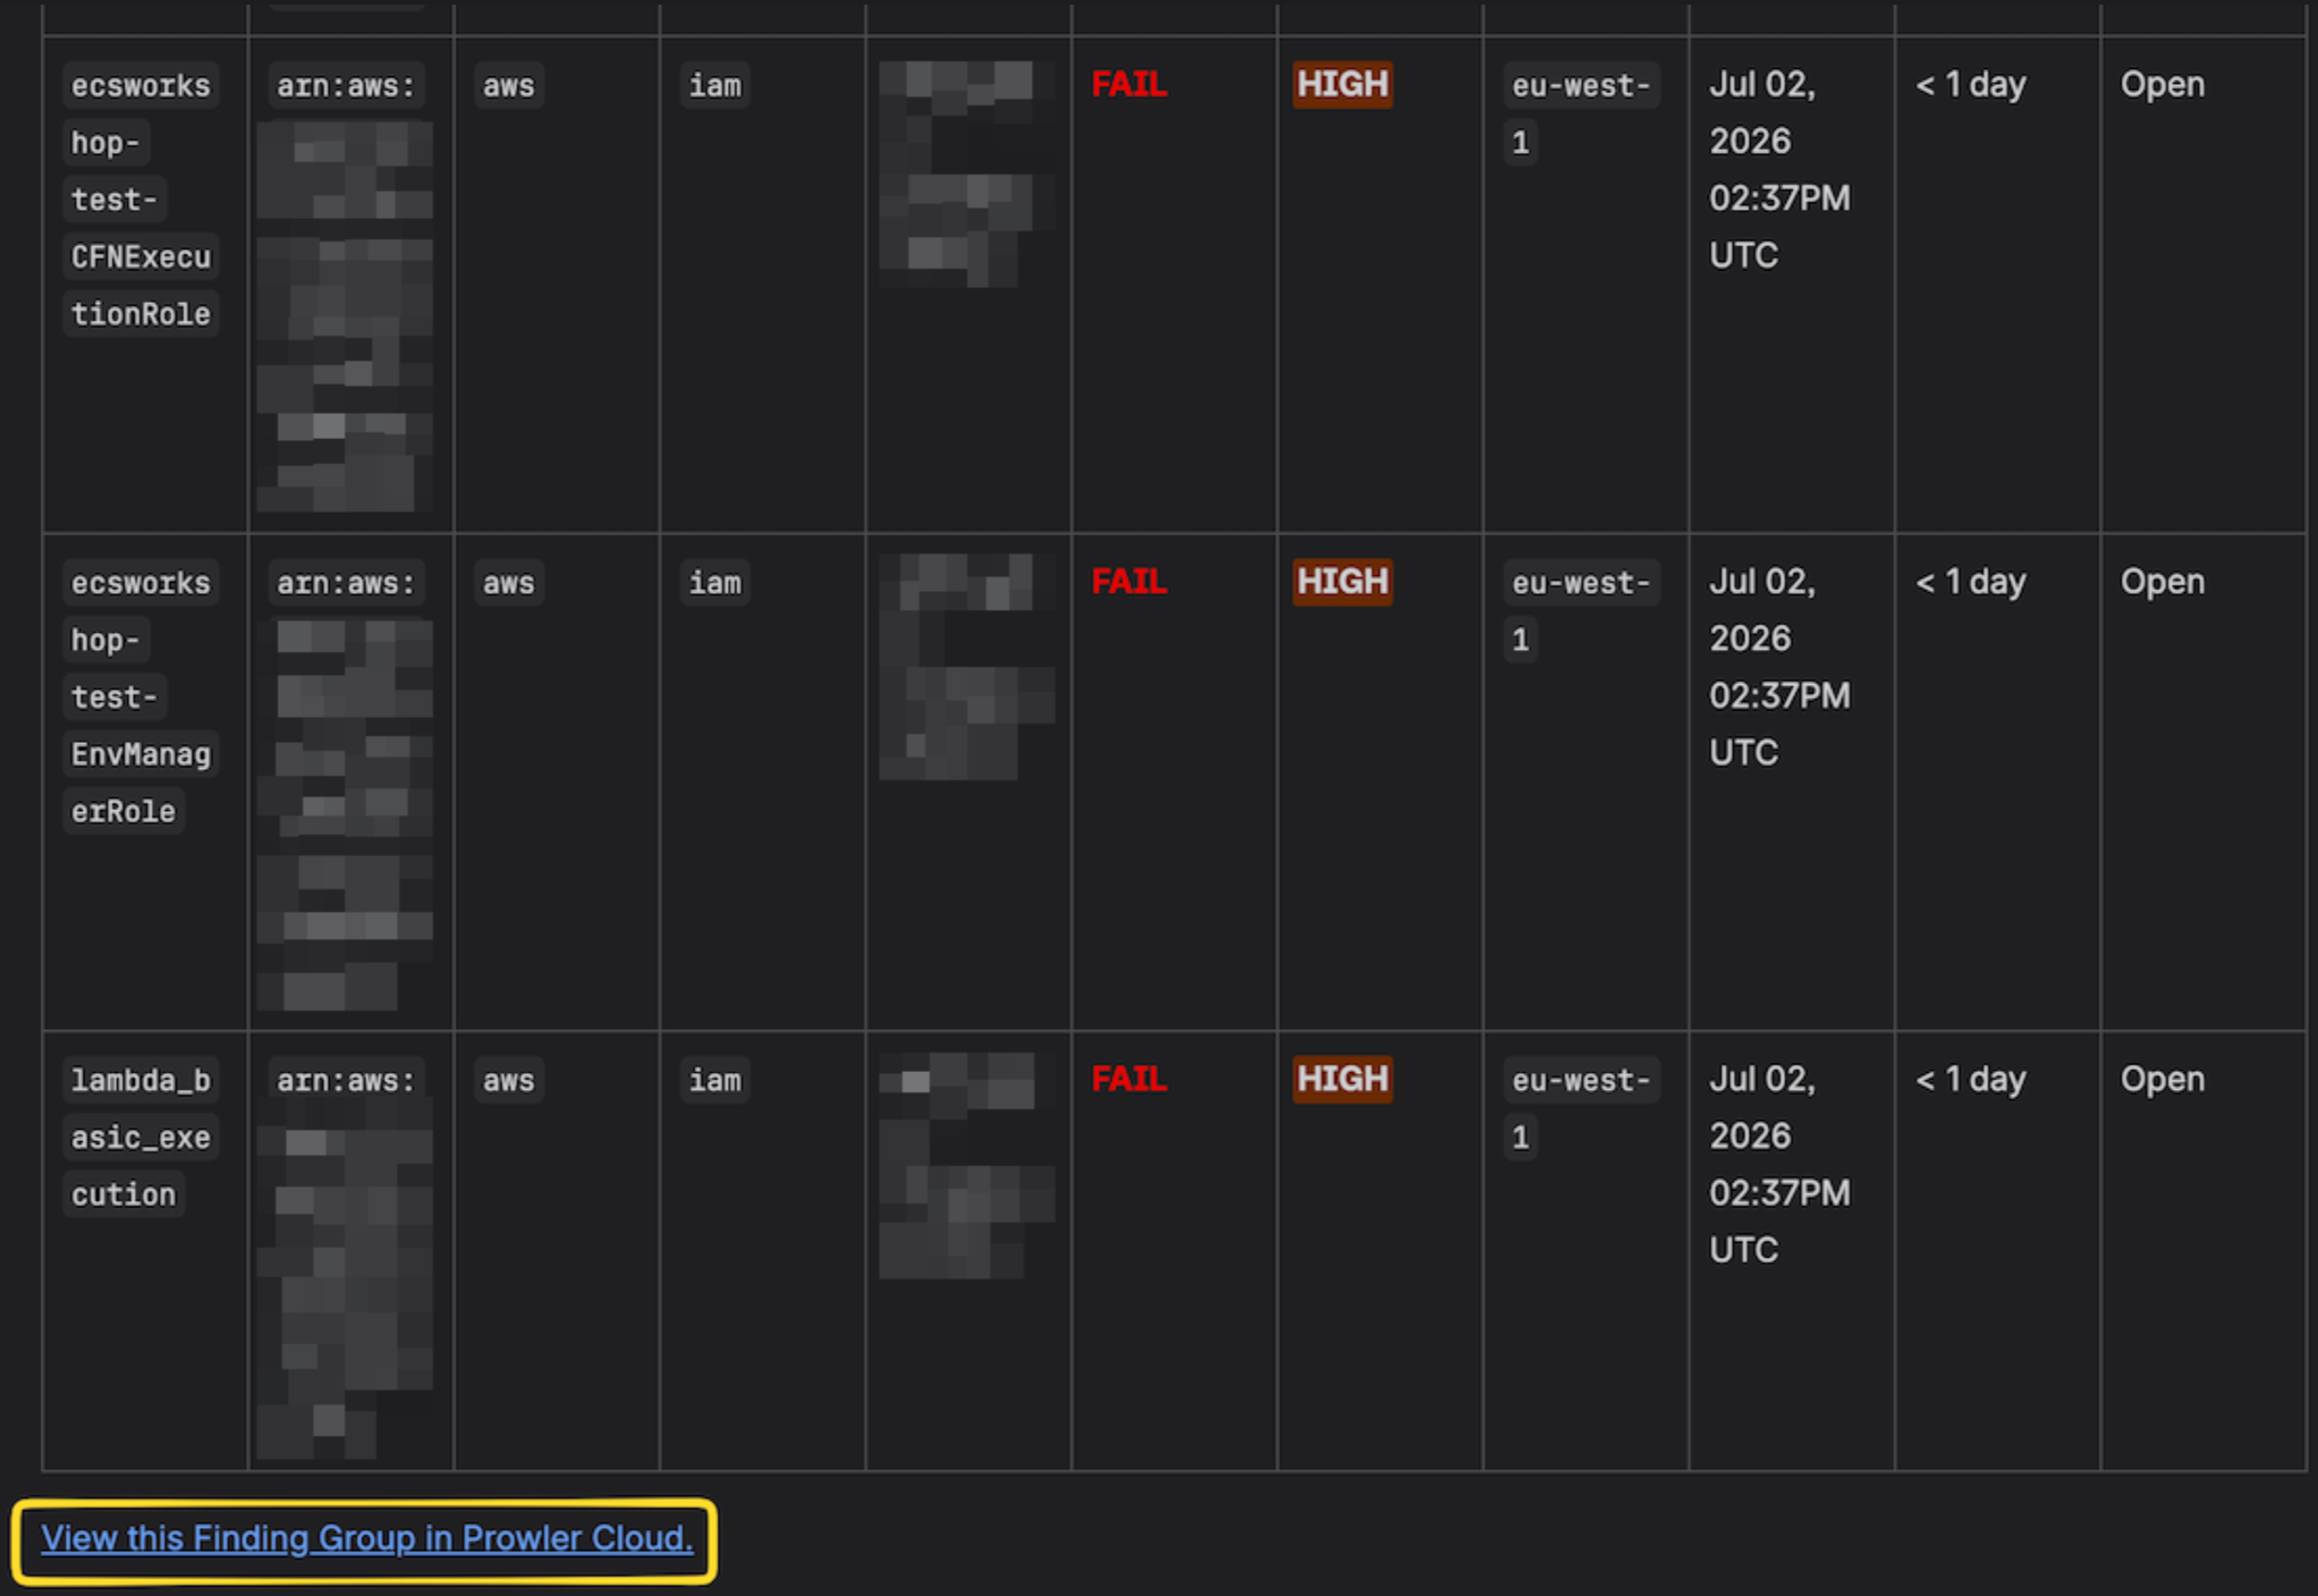Click the aws provider tag in the lambda_basic_execution row
The width and height of the screenshot is (2318, 1596).
(x=509, y=1081)
